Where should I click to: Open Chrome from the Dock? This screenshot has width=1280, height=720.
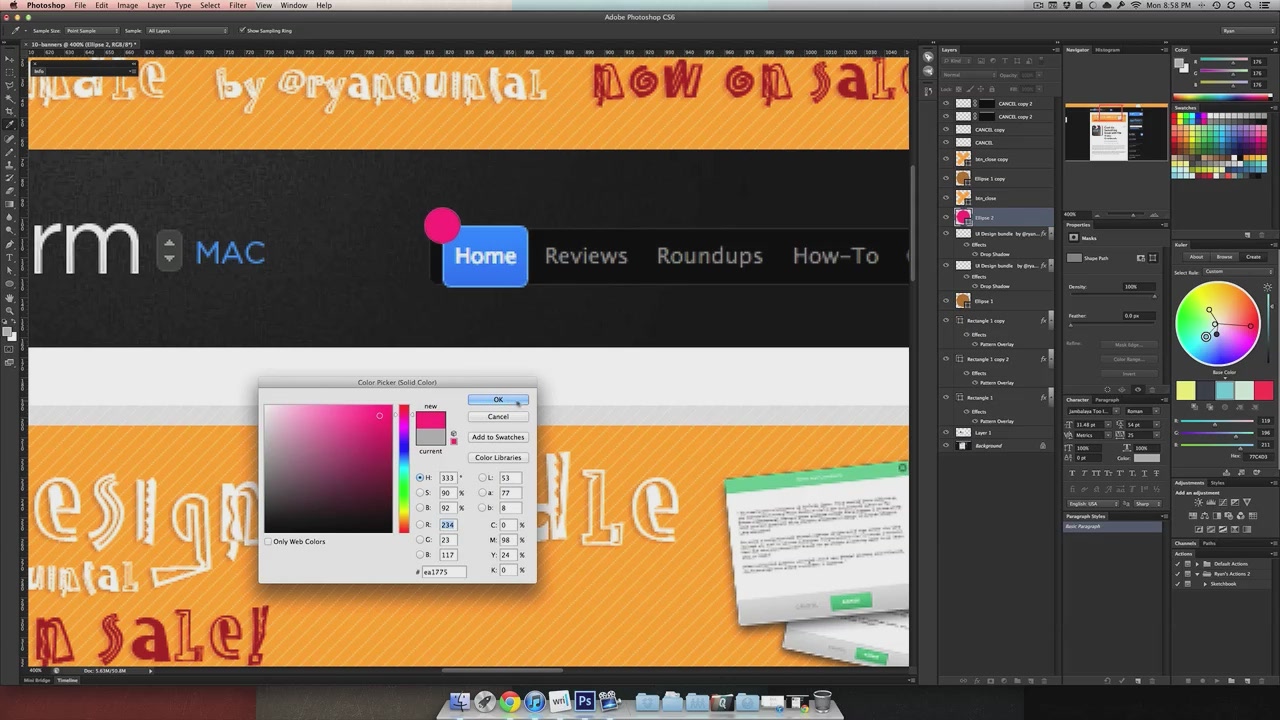click(x=510, y=702)
